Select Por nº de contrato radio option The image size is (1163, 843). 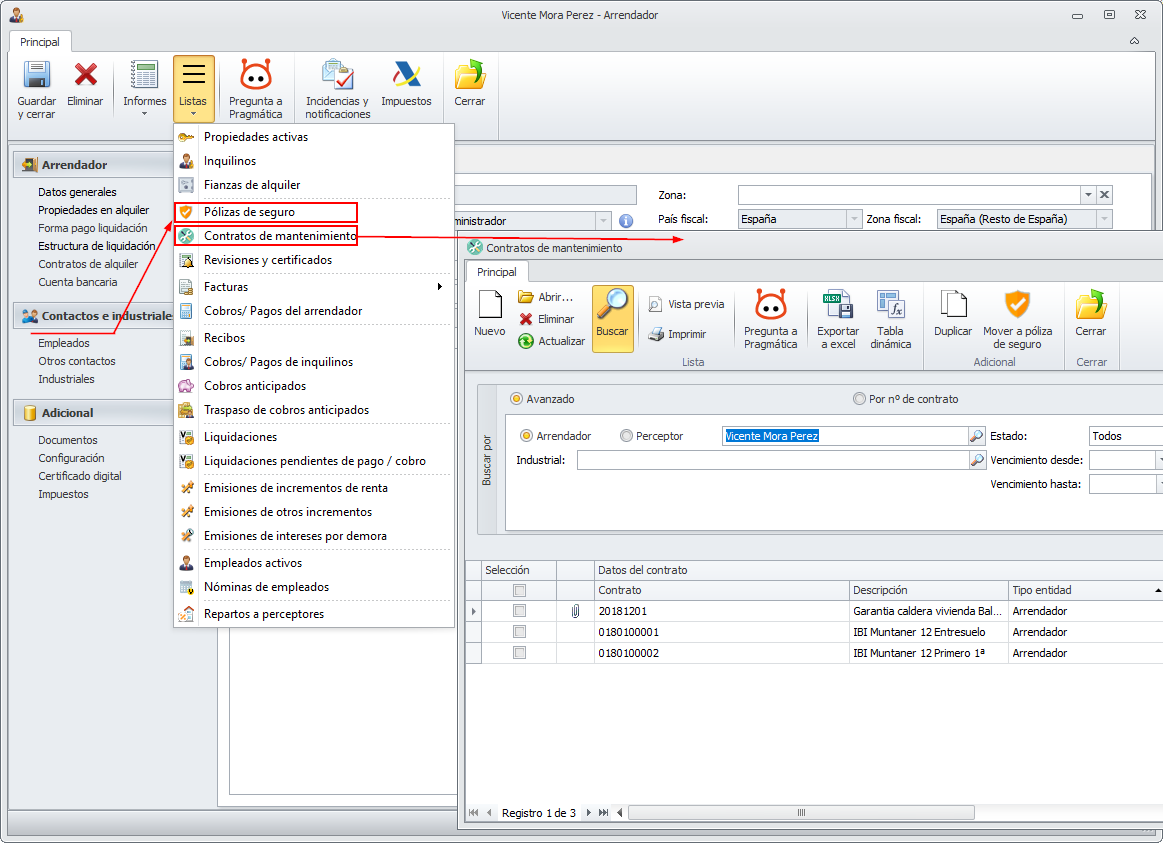[x=860, y=399]
